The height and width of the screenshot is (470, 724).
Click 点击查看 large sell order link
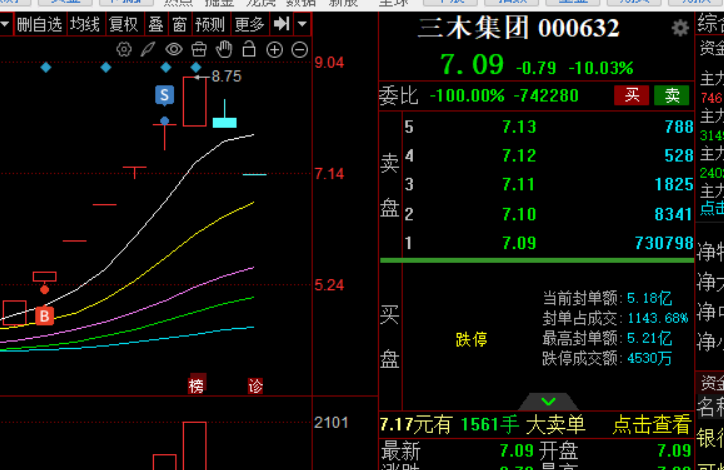pyautogui.click(x=652, y=425)
